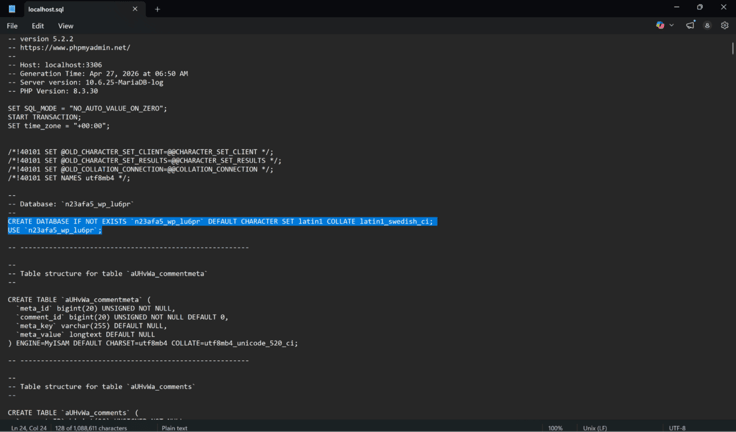Click the OLD_COLLATION_CONNECTION line
The width and height of the screenshot is (736, 432).
[x=140, y=169]
